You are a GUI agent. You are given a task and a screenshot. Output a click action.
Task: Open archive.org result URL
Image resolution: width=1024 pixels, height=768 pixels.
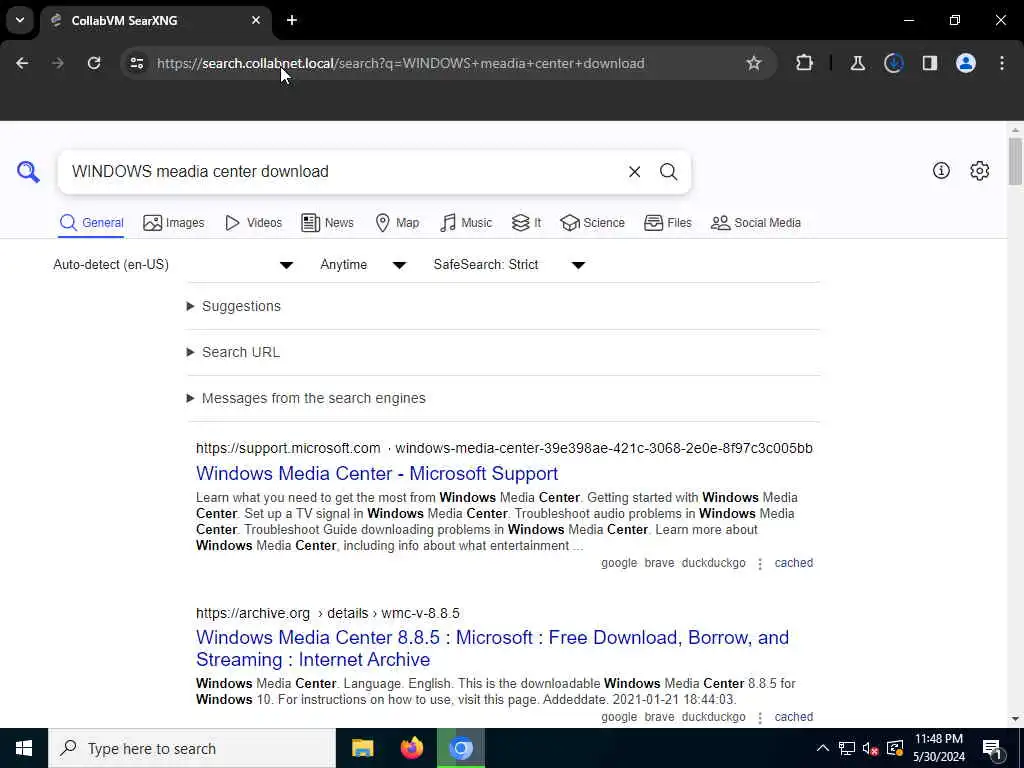[x=328, y=613]
